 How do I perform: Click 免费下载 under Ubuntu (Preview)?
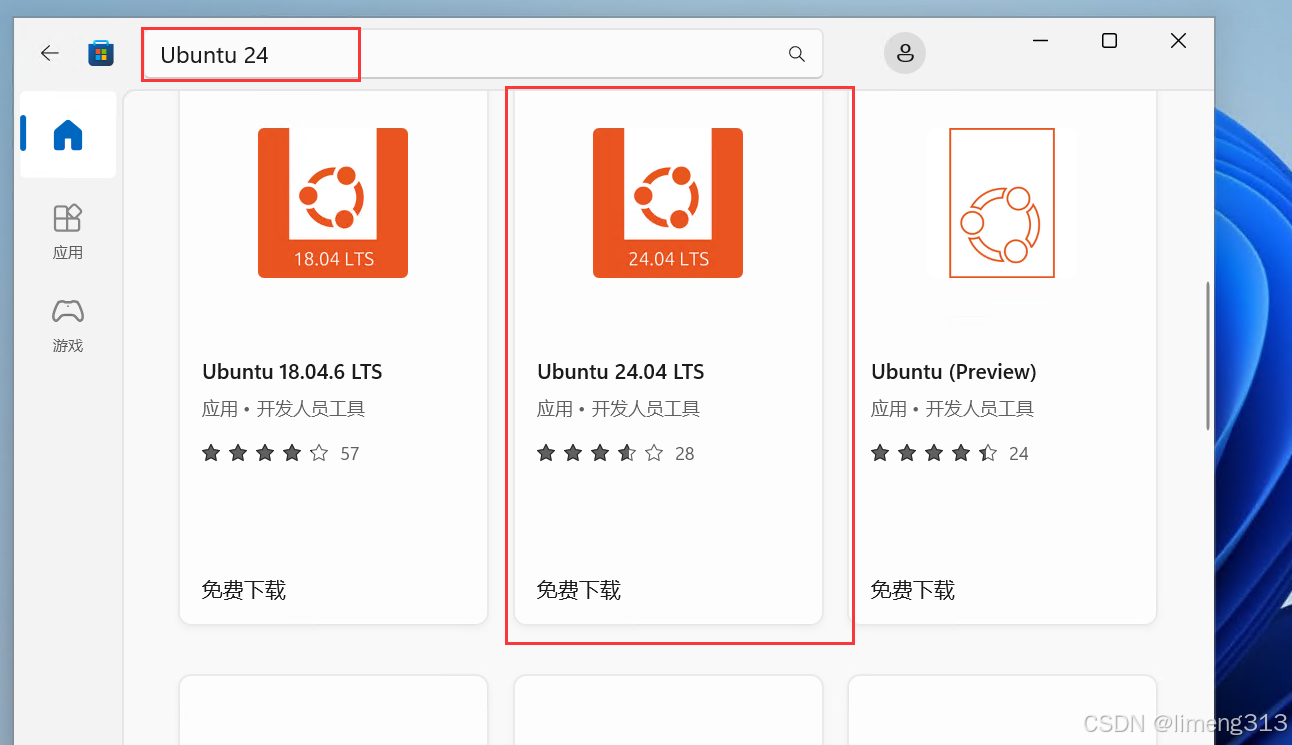(x=913, y=590)
